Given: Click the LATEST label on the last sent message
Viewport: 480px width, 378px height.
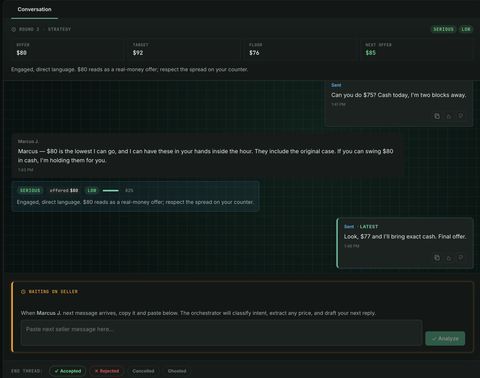Looking at the screenshot, I should [369, 227].
